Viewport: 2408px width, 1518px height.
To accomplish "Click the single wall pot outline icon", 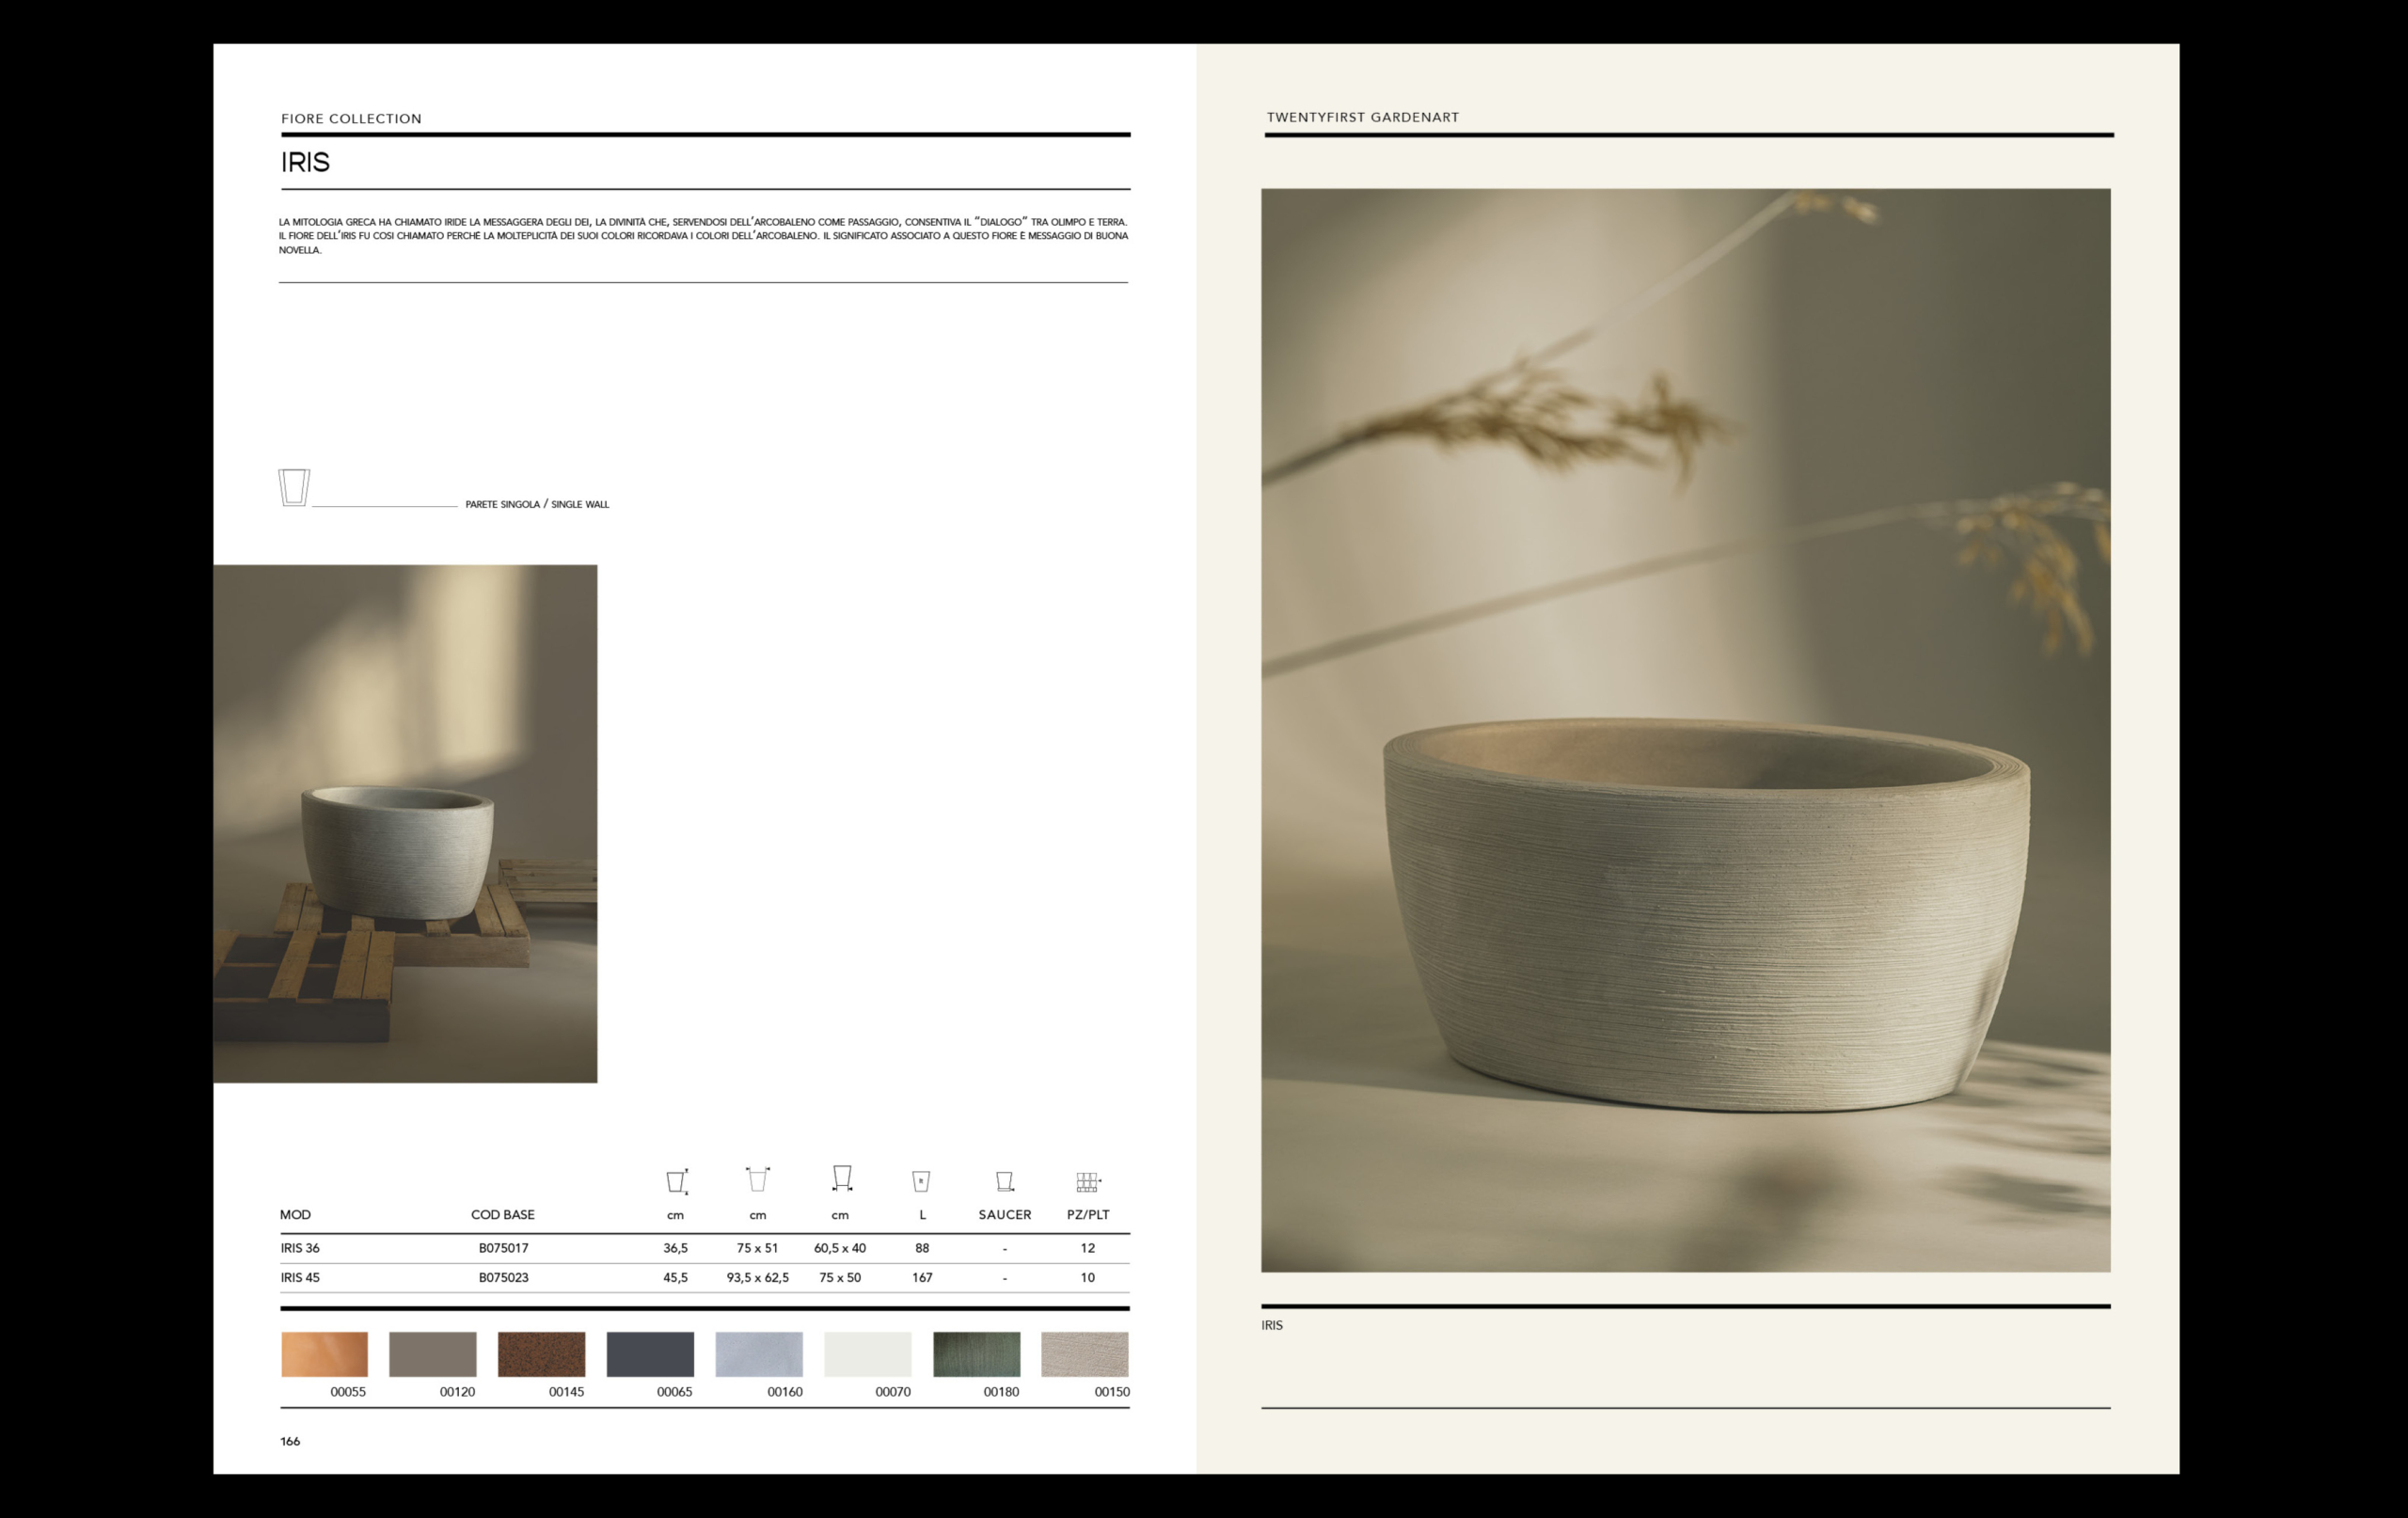I will 294,487.
